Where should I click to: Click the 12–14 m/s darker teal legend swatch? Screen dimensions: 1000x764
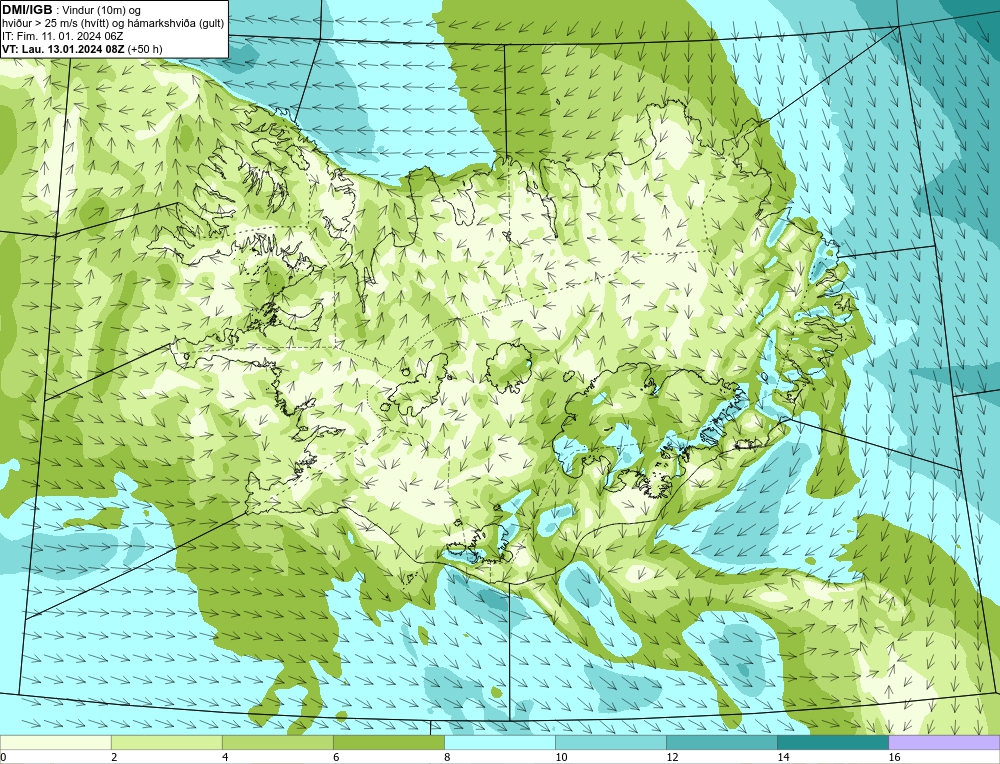721,742
